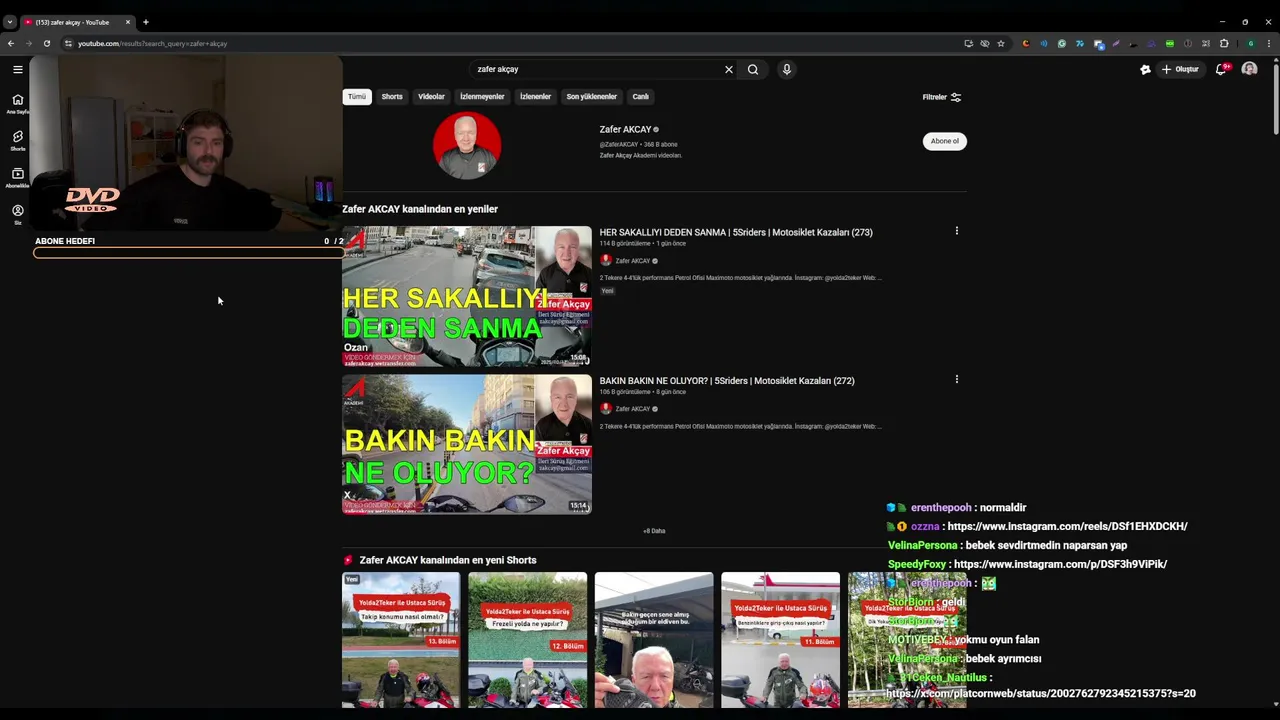Go to Ana Sayfa in YouTube sidebar
This screenshot has height=720, width=1280.
point(17,104)
